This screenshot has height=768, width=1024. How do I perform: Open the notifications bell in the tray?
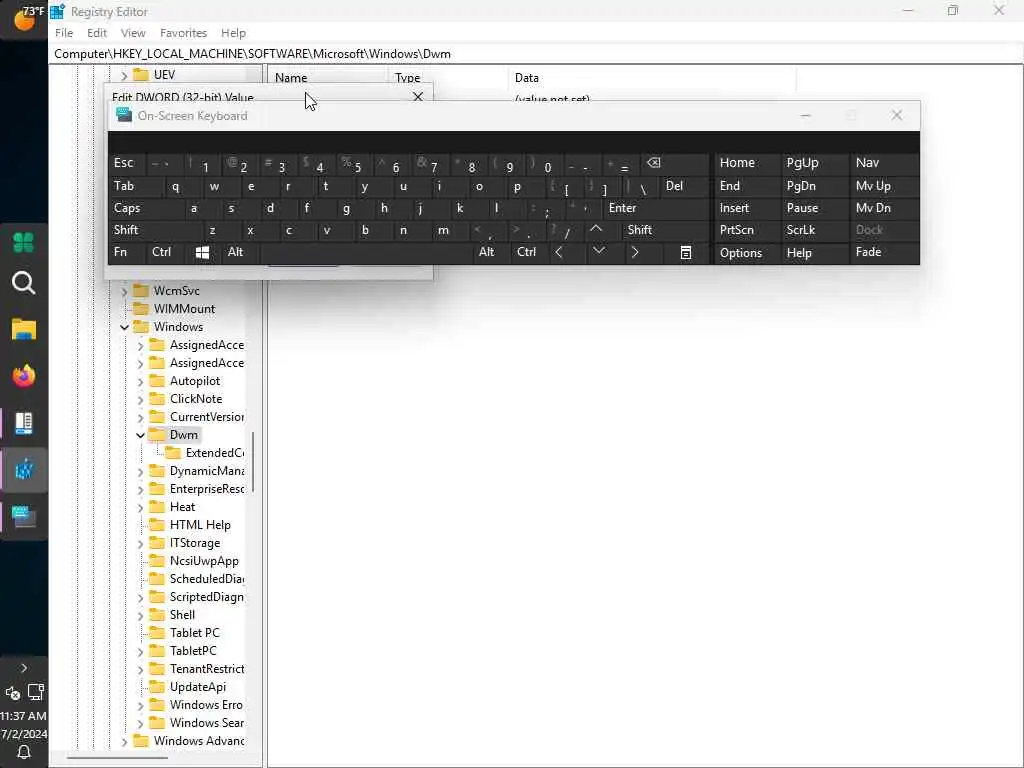pos(24,753)
